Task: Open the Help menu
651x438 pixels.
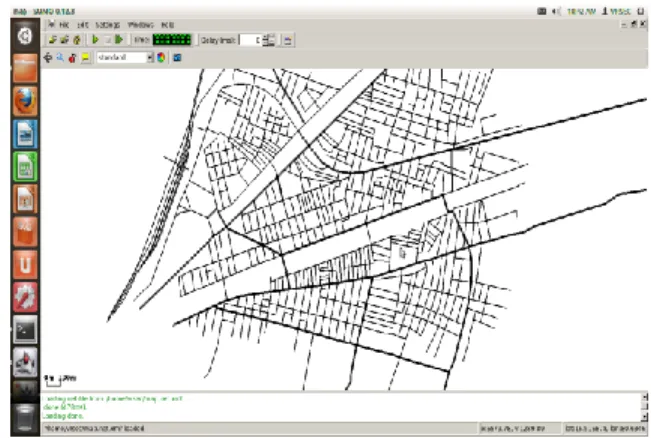Action: [167, 25]
